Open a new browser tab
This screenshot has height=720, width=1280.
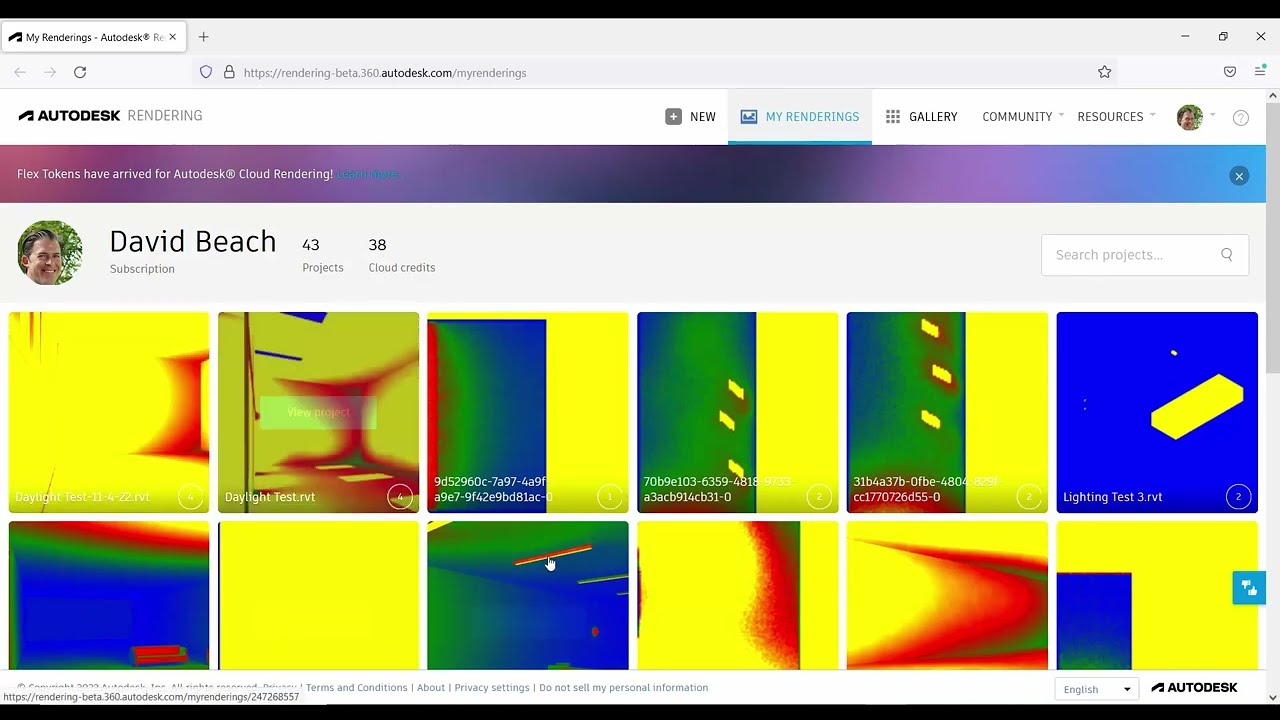point(204,37)
